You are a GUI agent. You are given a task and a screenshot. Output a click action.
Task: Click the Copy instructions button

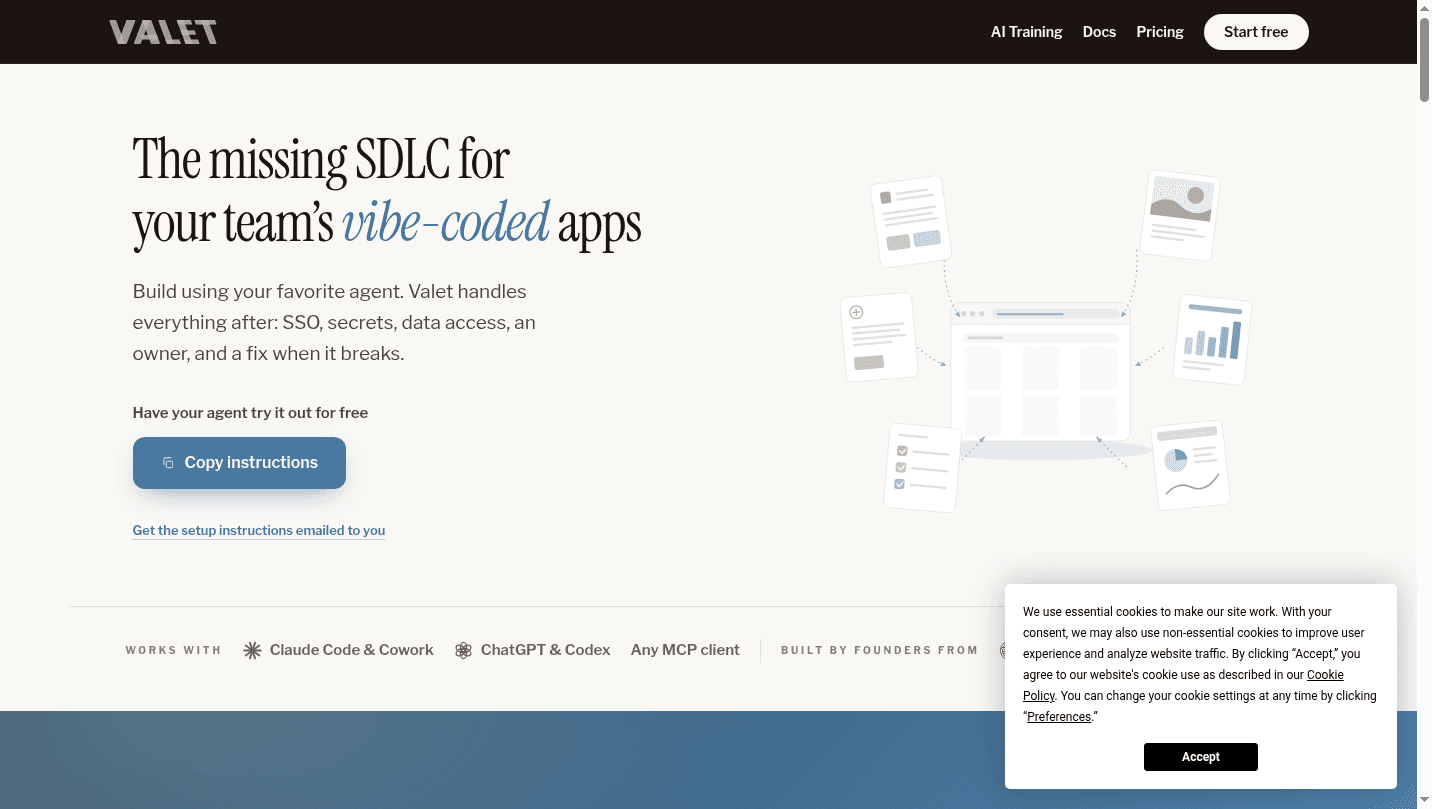point(239,463)
